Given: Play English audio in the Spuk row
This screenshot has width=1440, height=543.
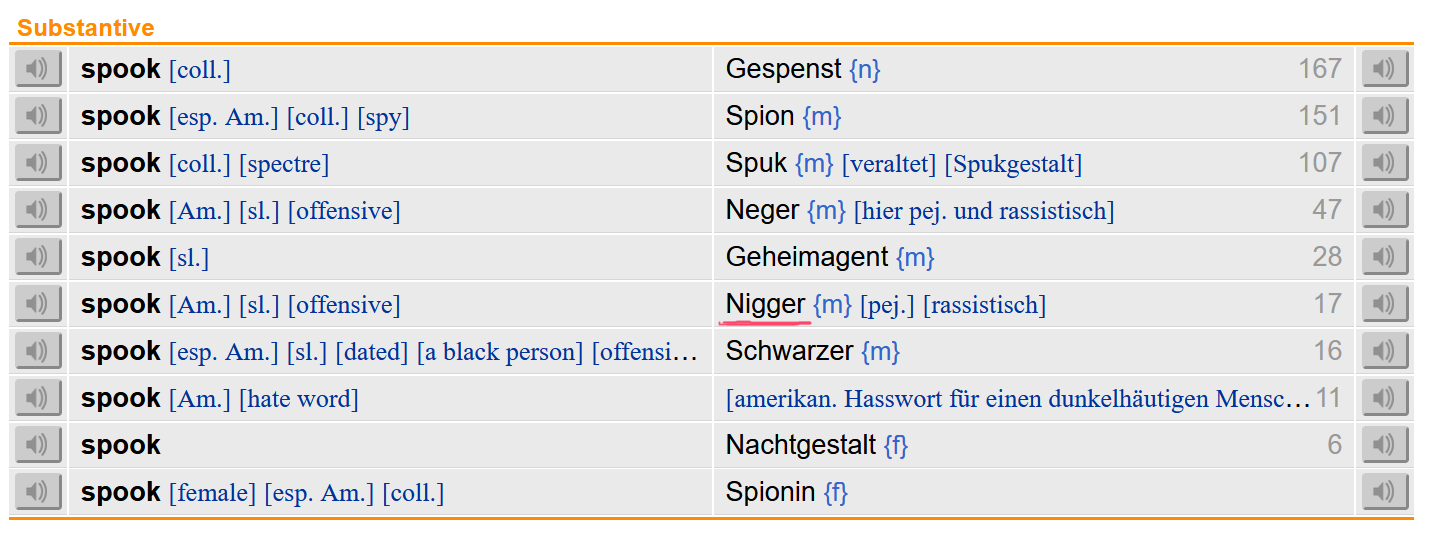Looking at the screenshot, I should [x=38, y=163].
